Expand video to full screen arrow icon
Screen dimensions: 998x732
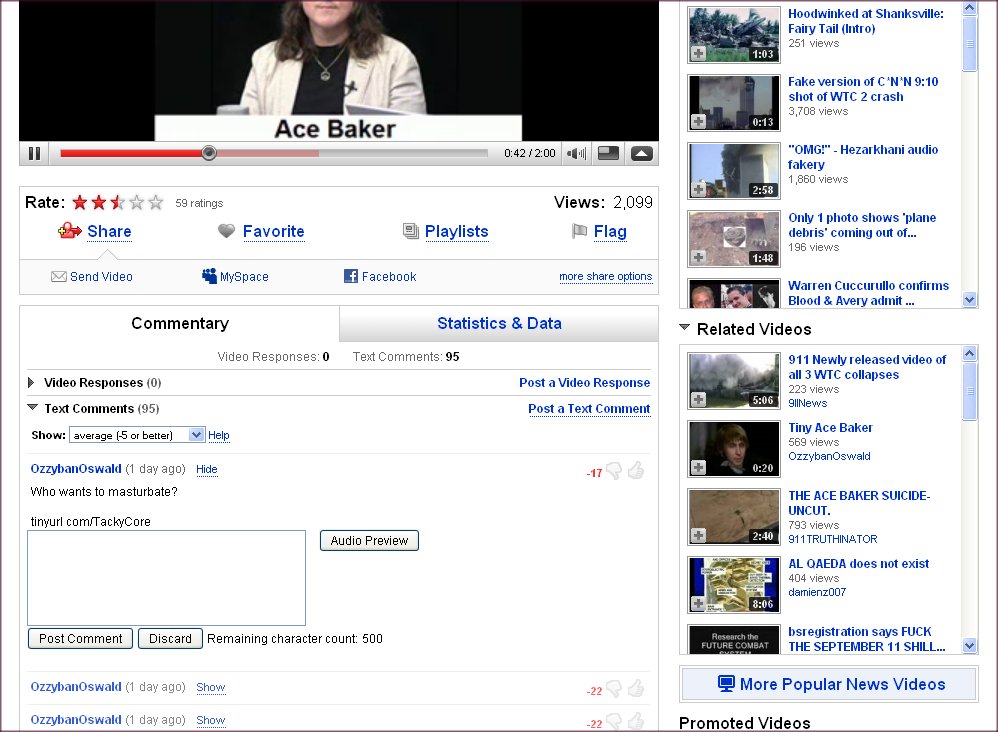tap(642, 153)
